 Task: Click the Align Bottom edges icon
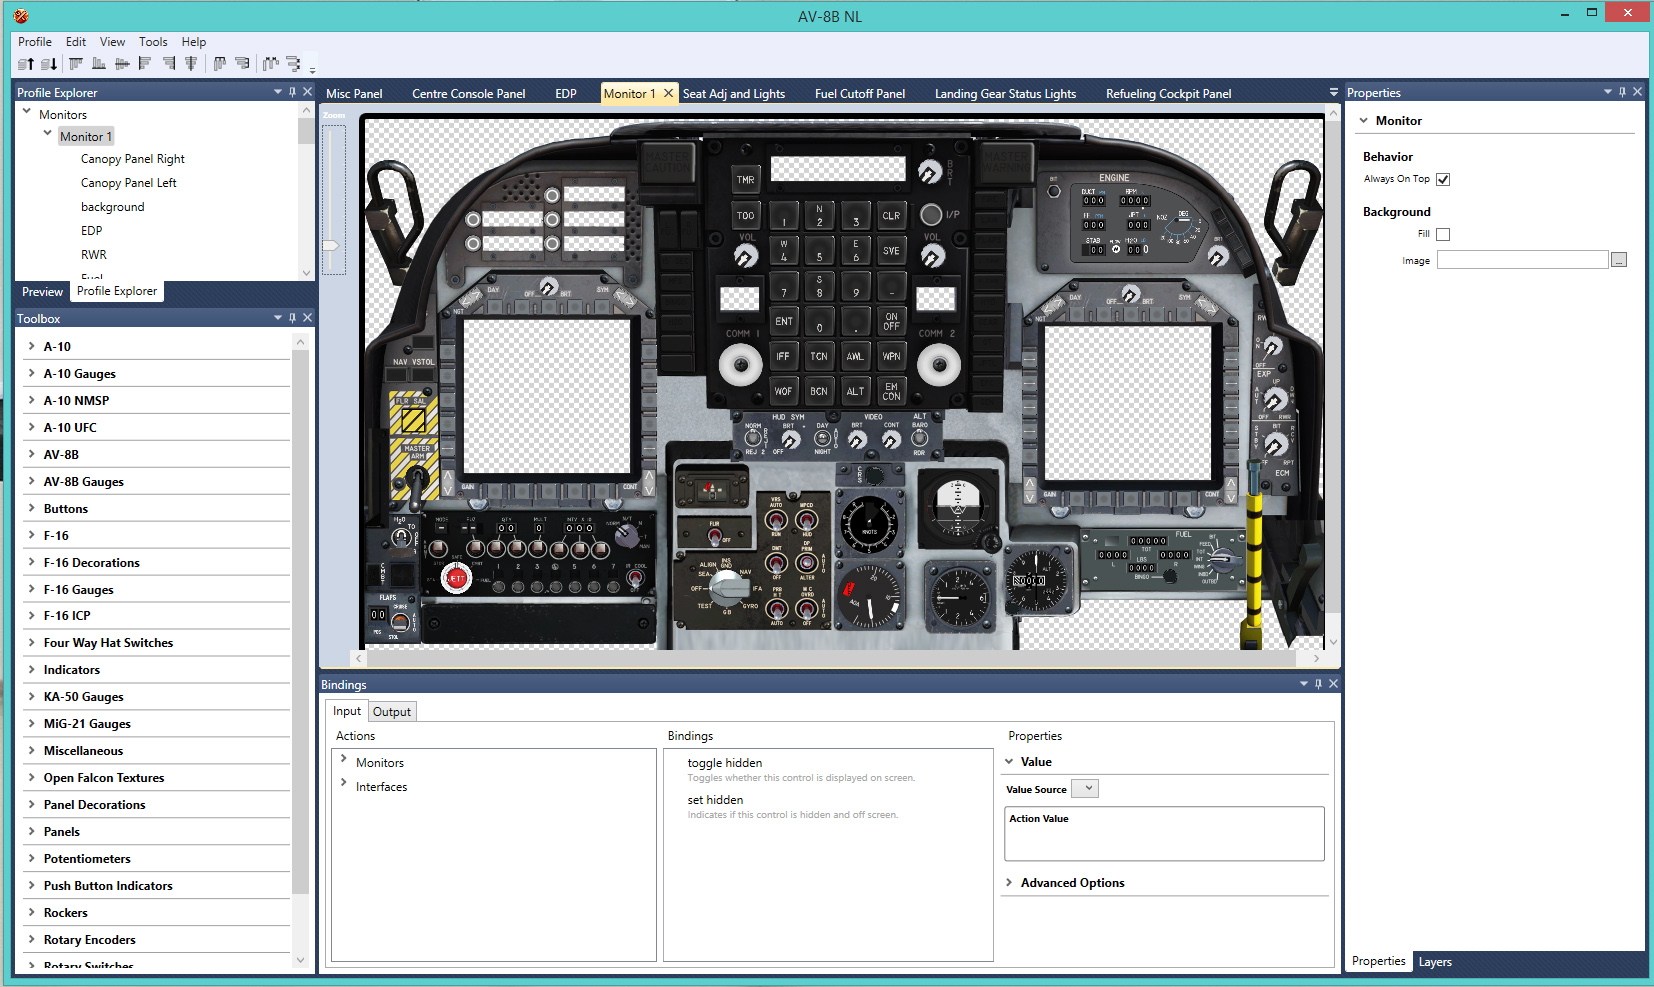99,64
